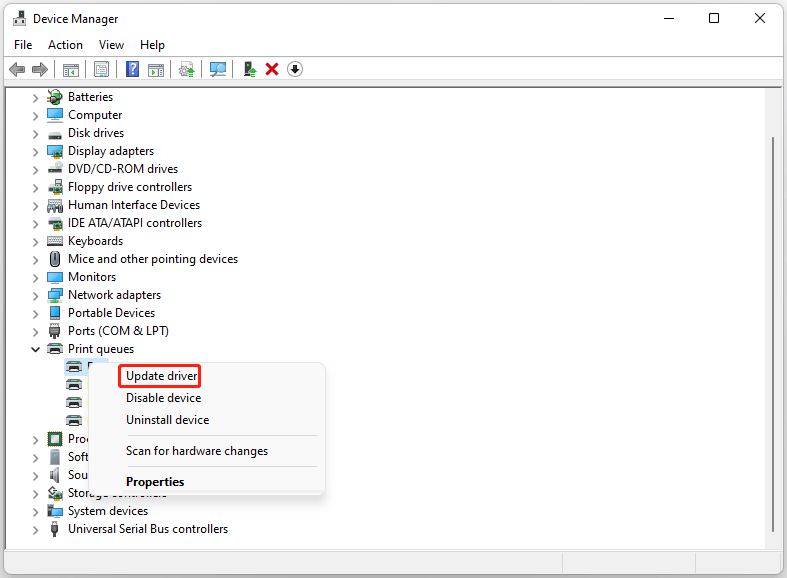
Task: Select the Print queues tree item
Action: [x=101, y=349]
